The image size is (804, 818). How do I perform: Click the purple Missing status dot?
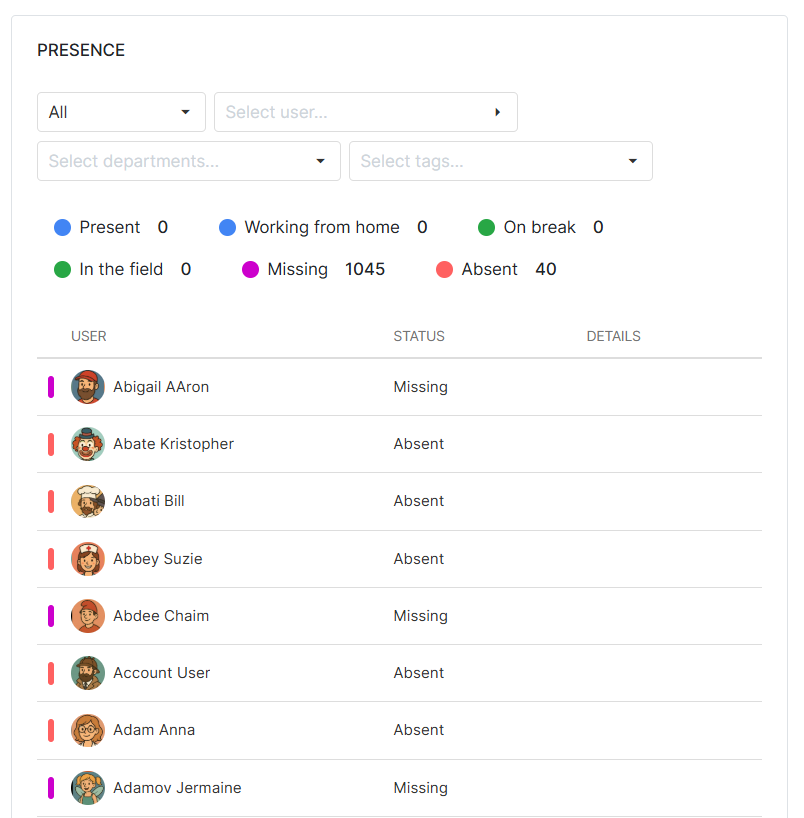[250, 269]
